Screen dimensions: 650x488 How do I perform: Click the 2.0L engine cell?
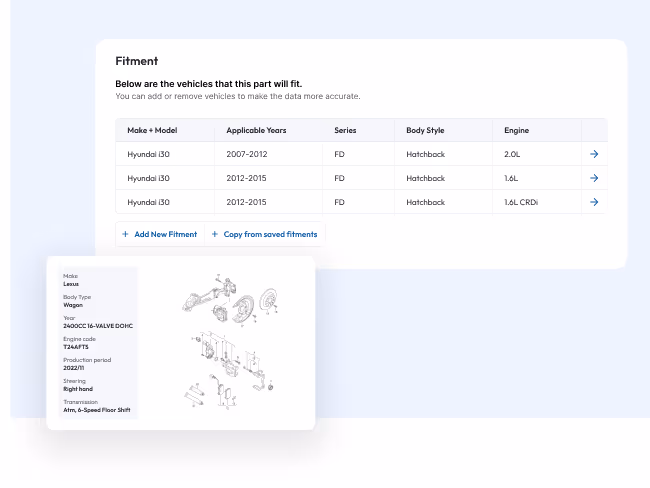click(x=512, y=154)
